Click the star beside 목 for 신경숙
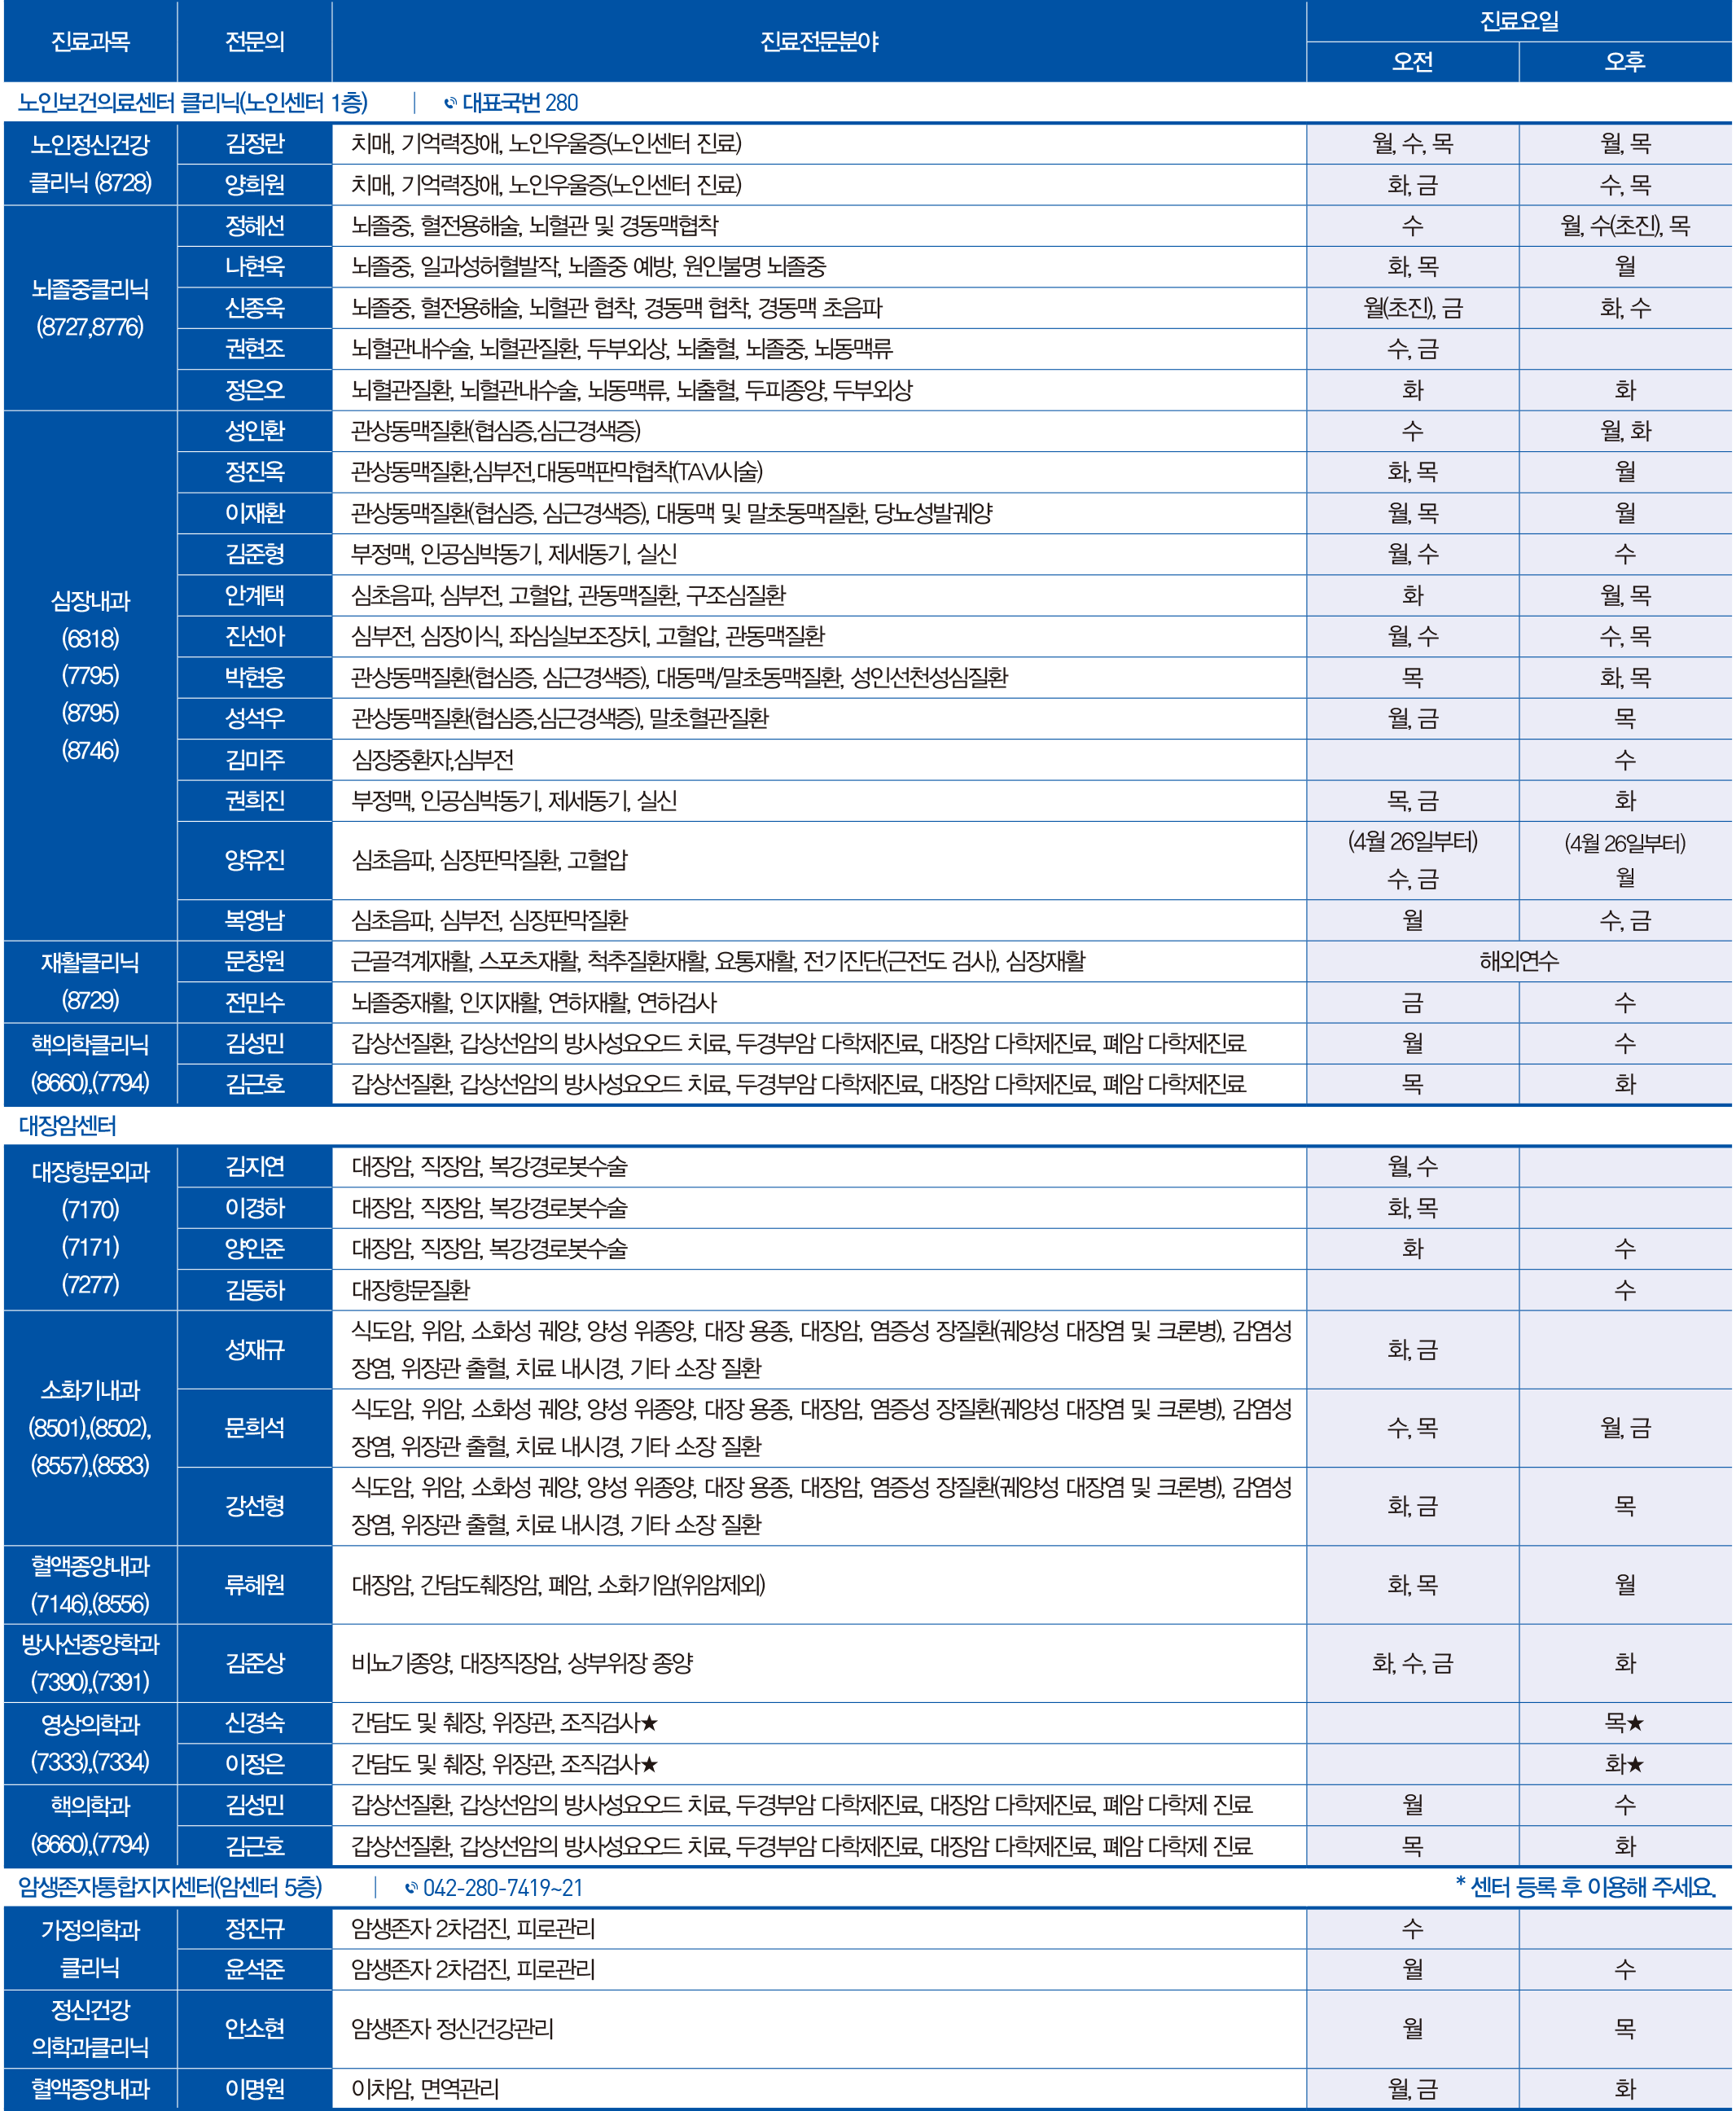Viewport: 1736px width, 2111px height. (1636, 1723)
